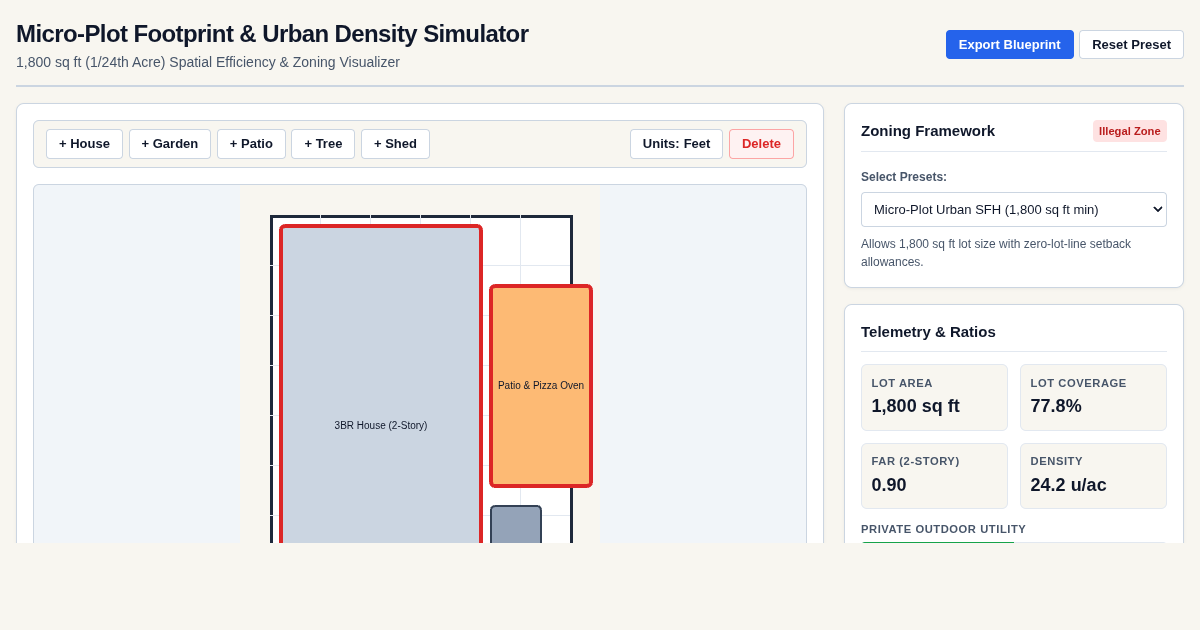1200x630 pixels.
Task: Add a Garden element
Action: click(170, 143)
